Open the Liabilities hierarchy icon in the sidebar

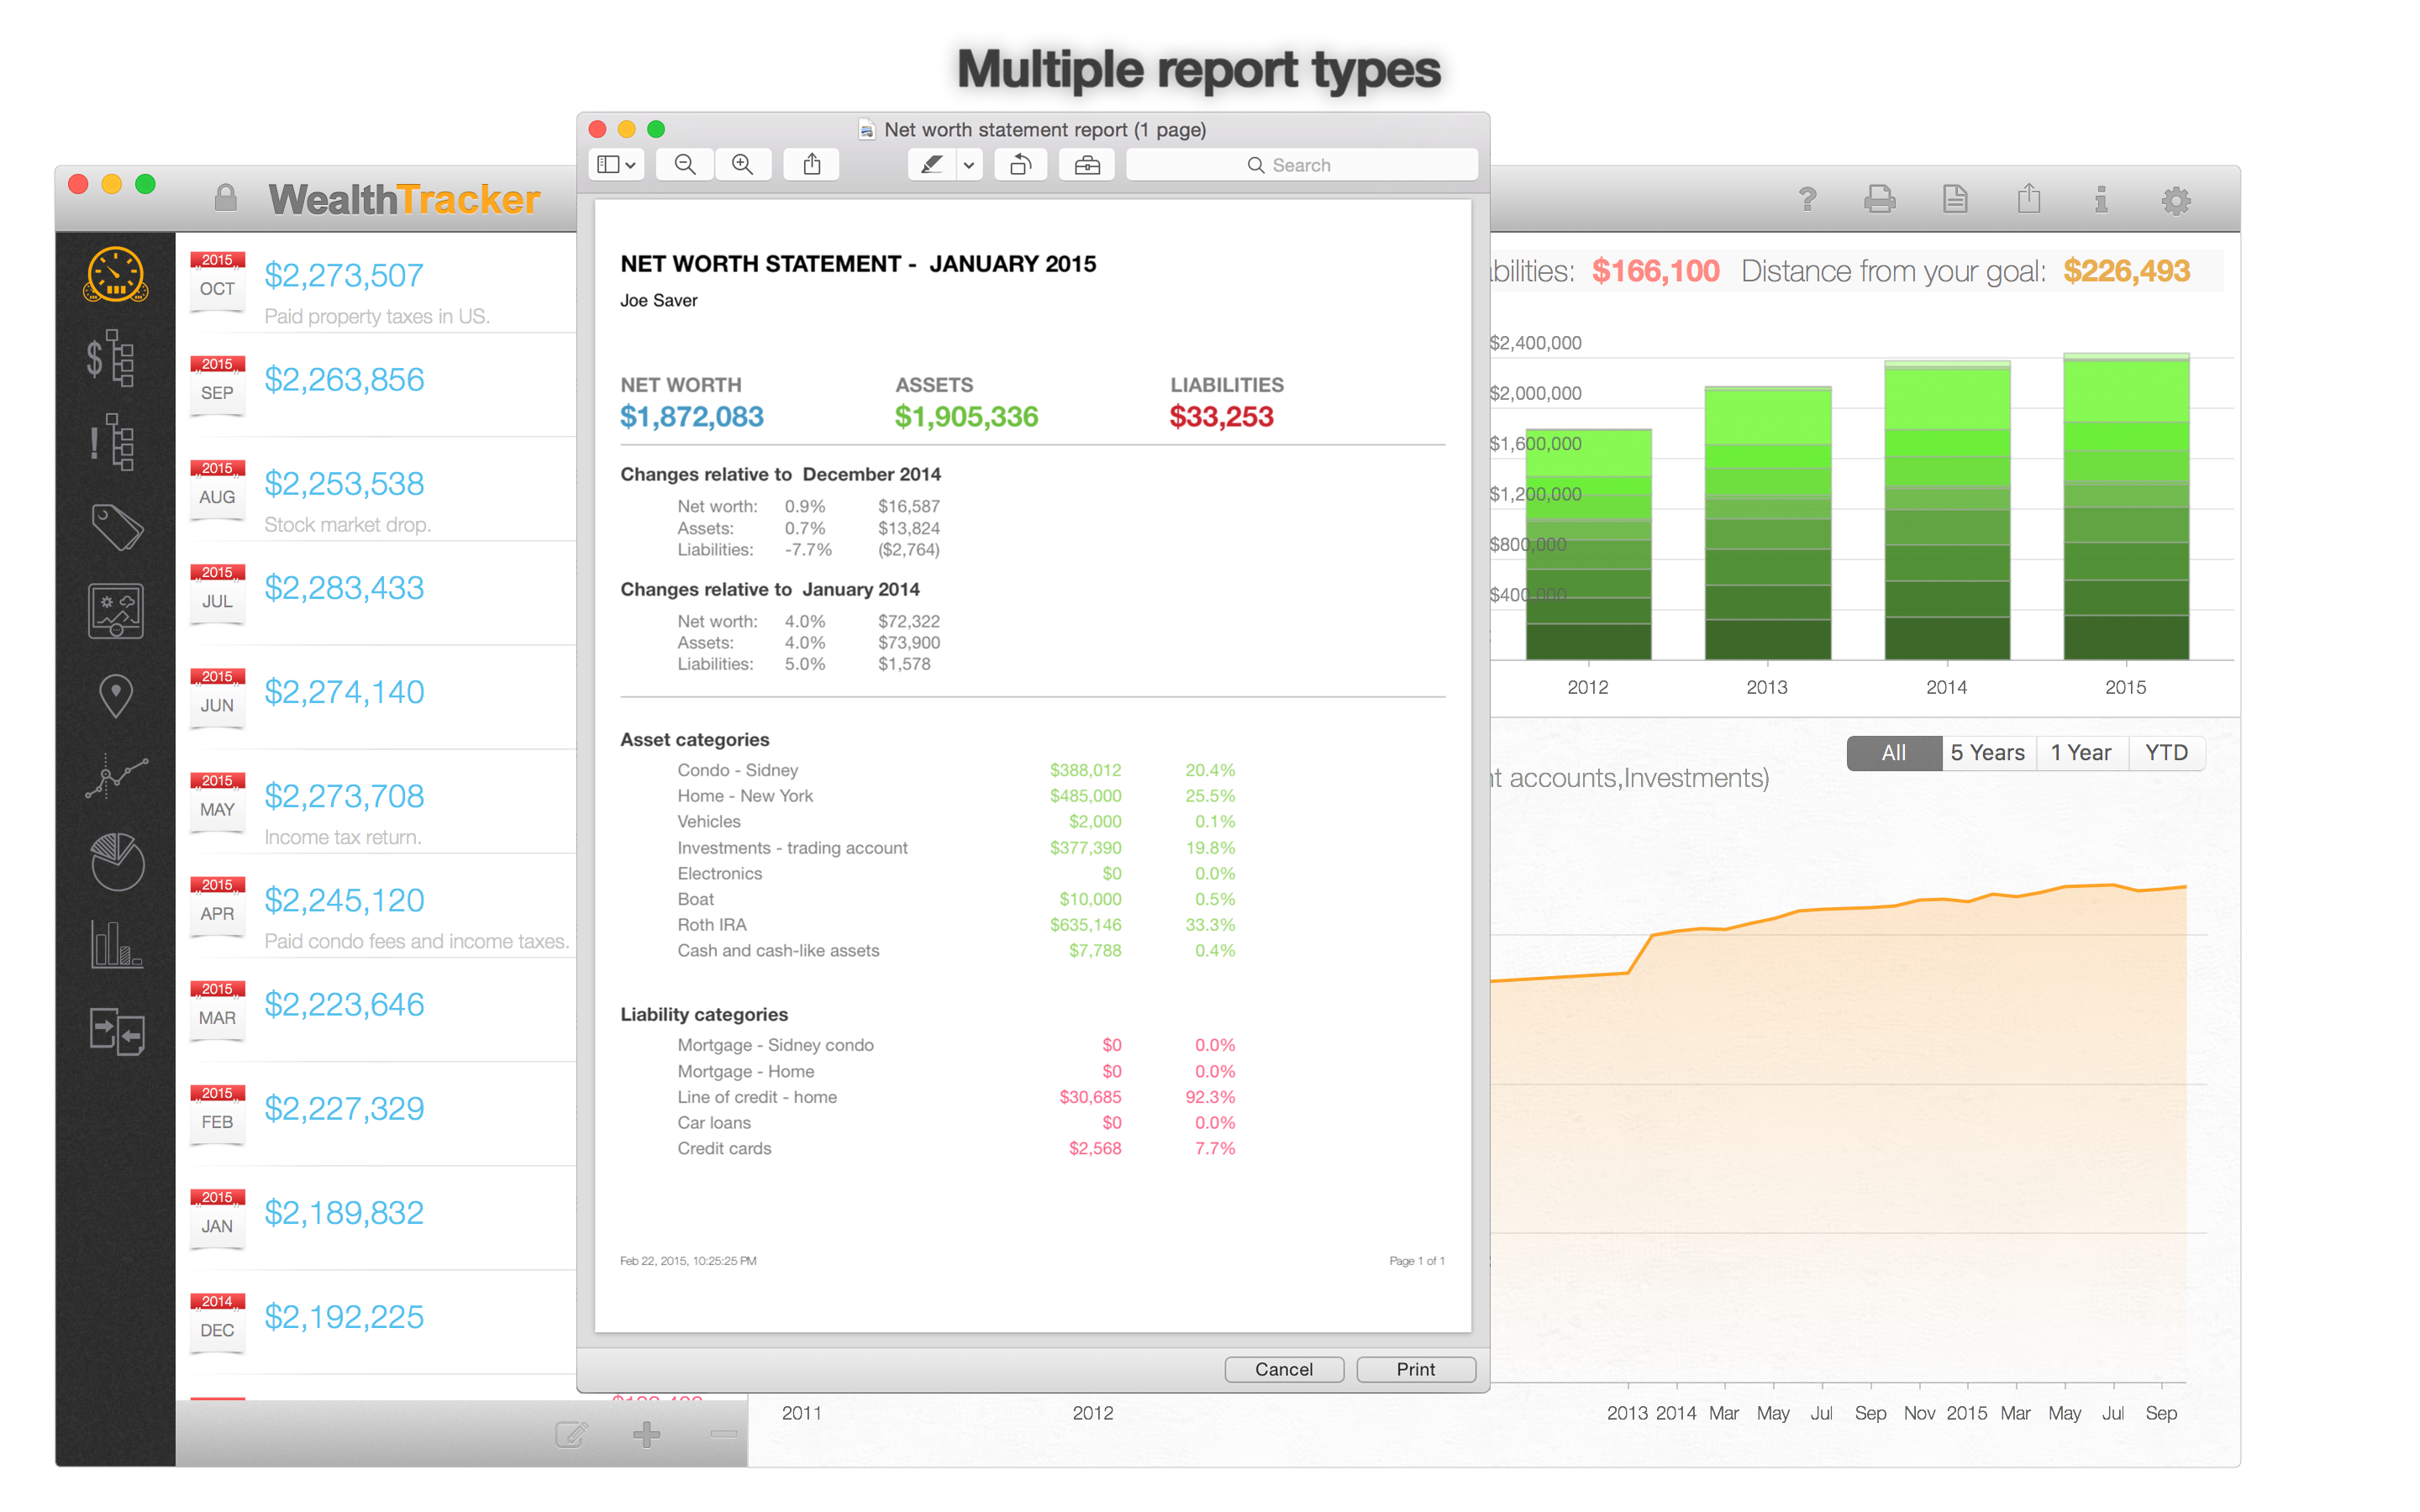[113, 440]
